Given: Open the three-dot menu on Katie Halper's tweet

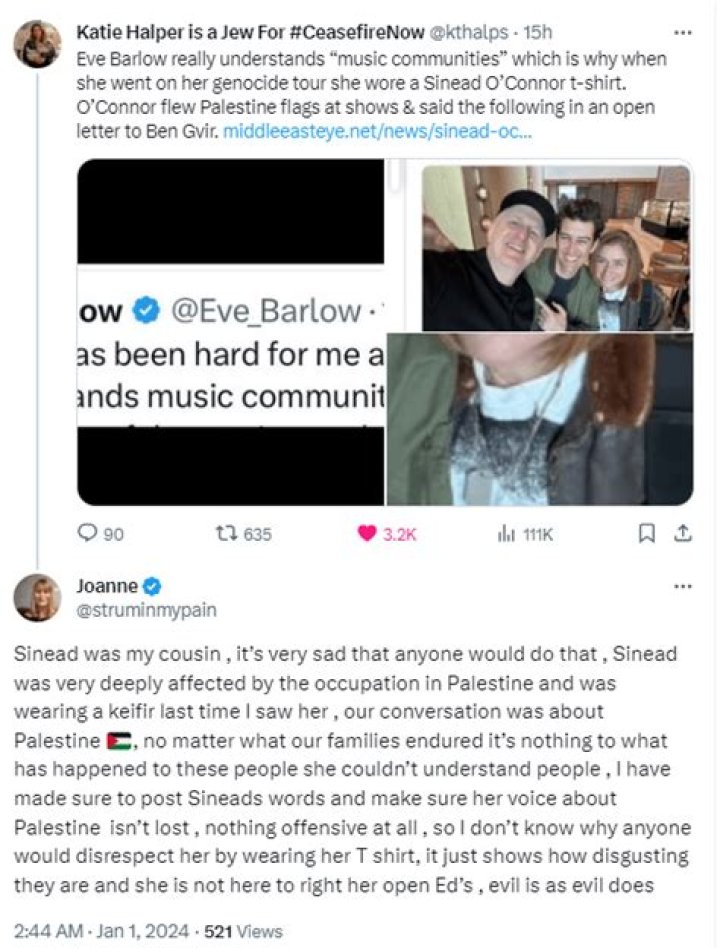Looking at the screenshot, I should (x=683, y=32).
